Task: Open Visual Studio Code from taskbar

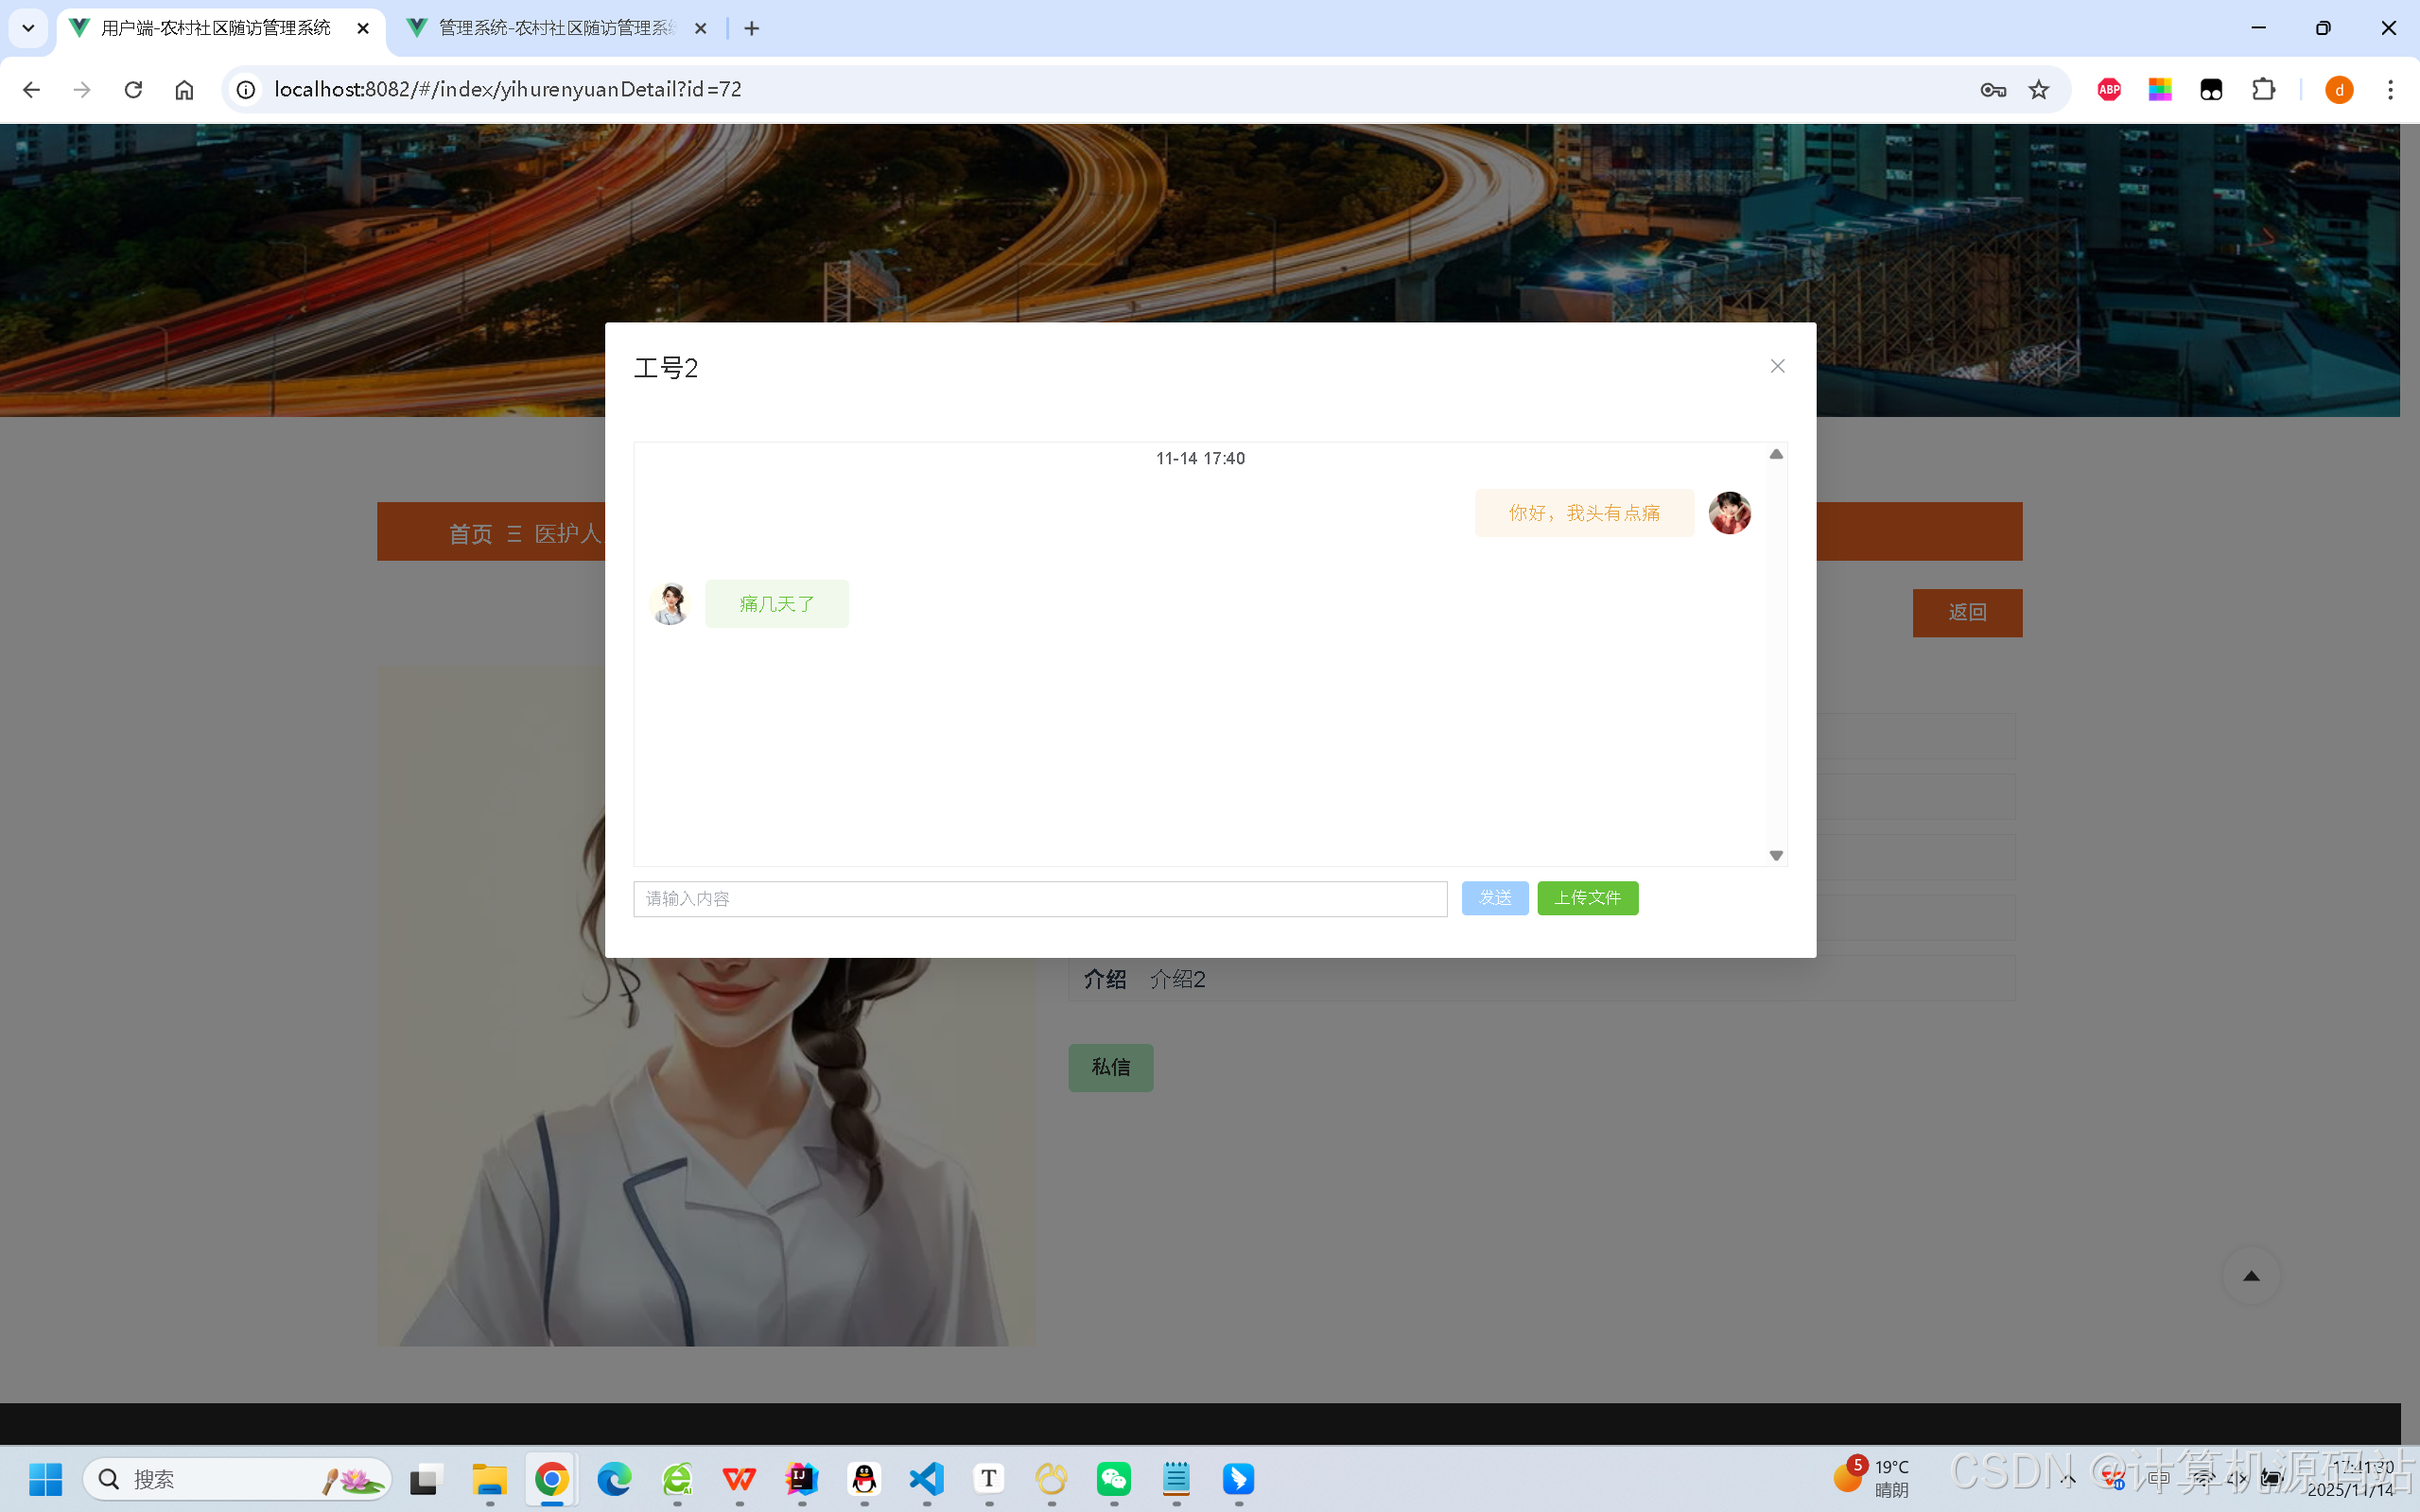Action: (926, 1479)
